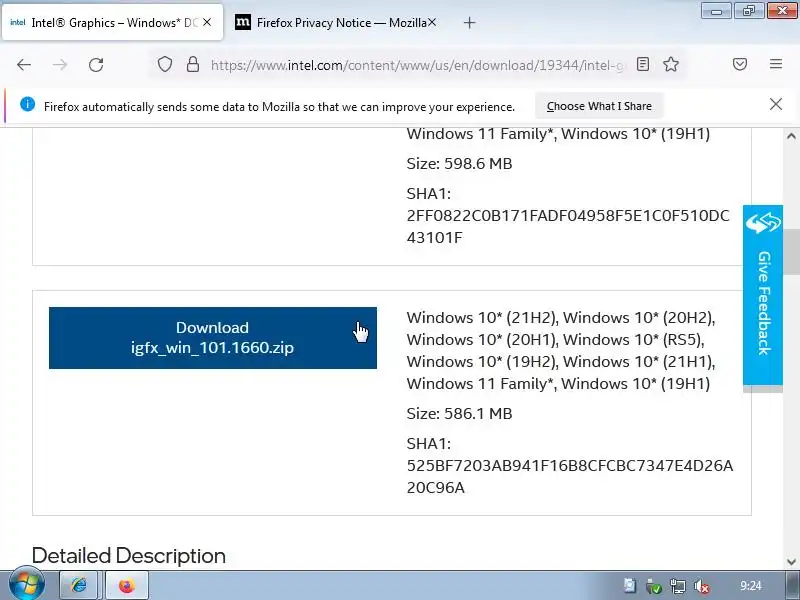The image size is (800, 600).
Task: Toggle reader view icon in address bar
Action: pos(643,64)
